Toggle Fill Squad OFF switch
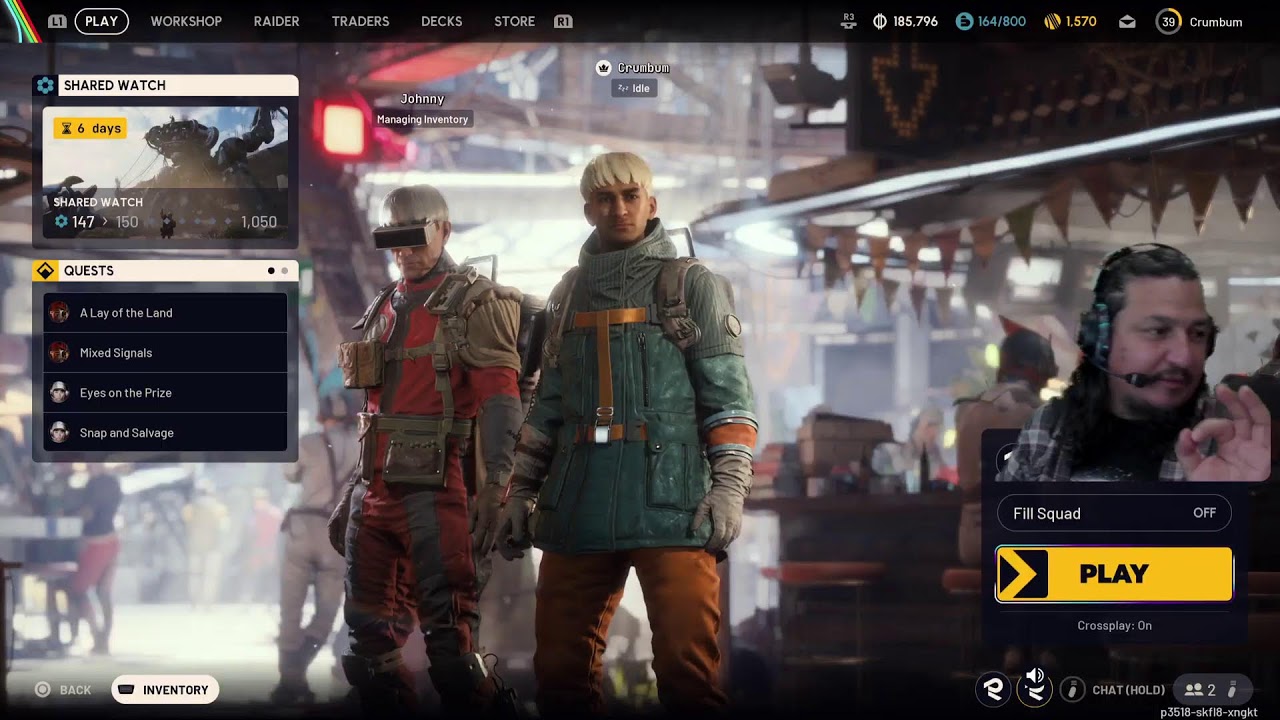Viewport: 1280px width, 720px height. 1114,513
